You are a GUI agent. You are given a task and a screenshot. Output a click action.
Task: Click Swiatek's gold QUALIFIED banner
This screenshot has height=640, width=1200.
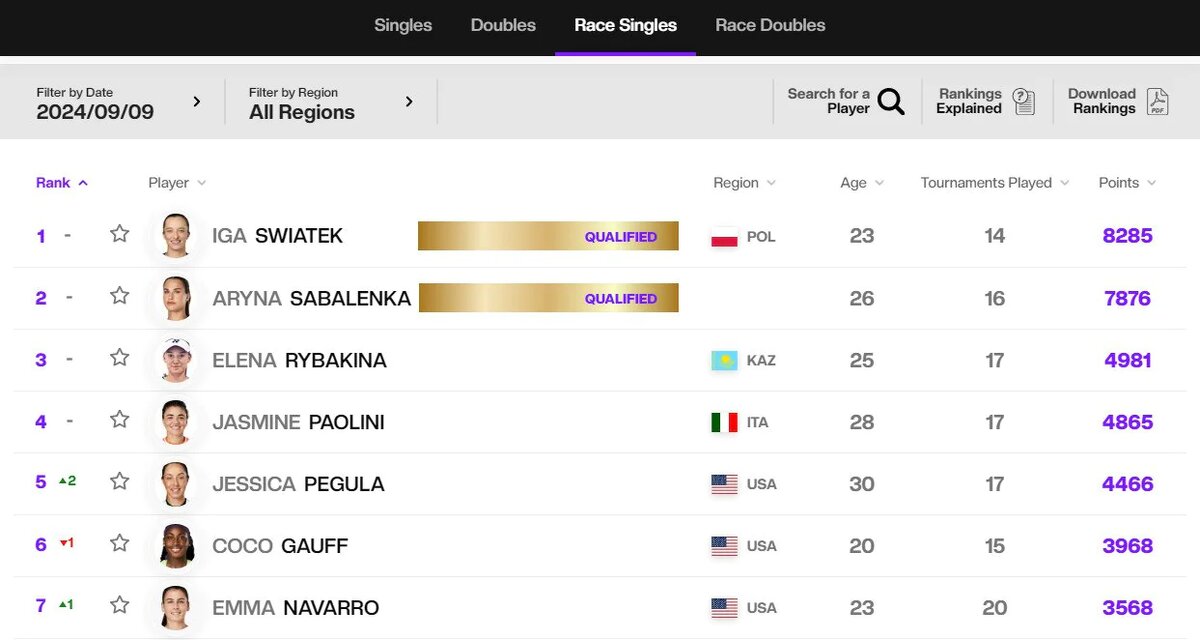(548, 236)
